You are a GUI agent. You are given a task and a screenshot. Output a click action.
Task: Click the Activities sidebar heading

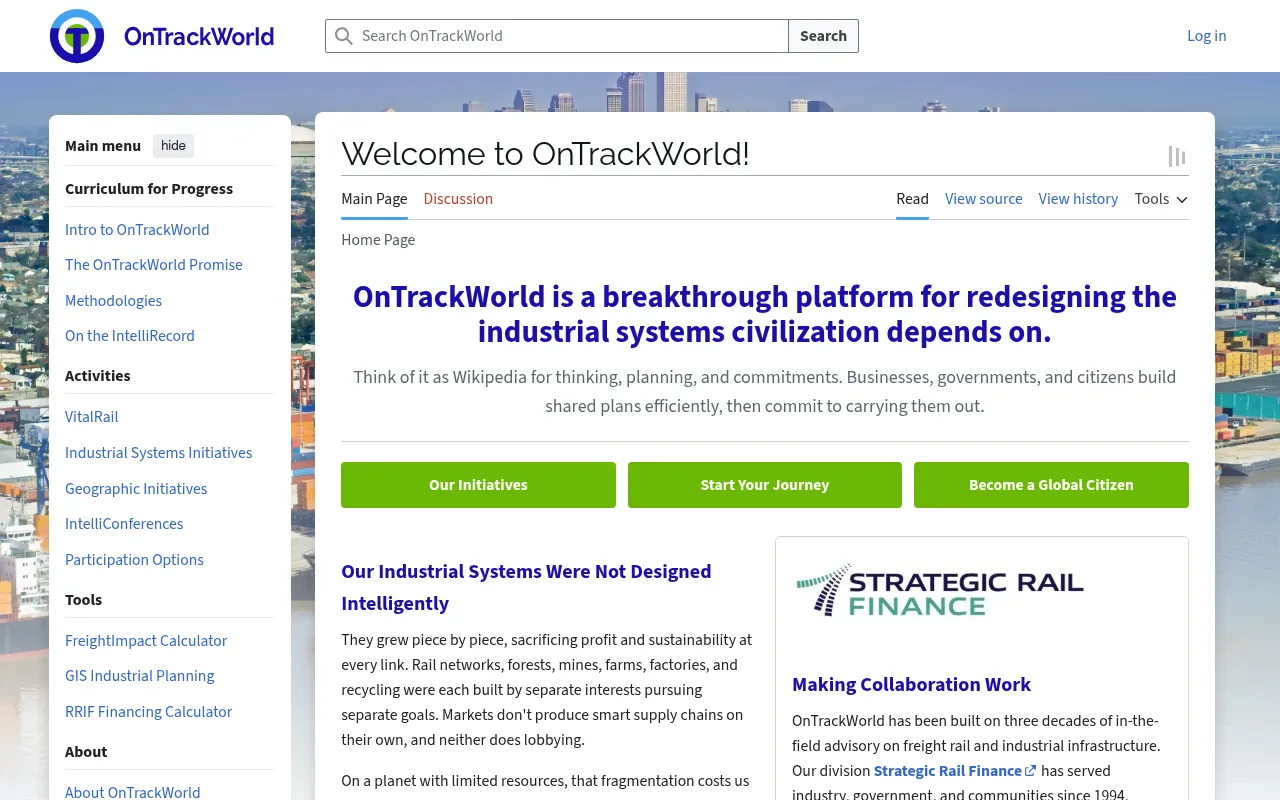(x=98, y=376)
